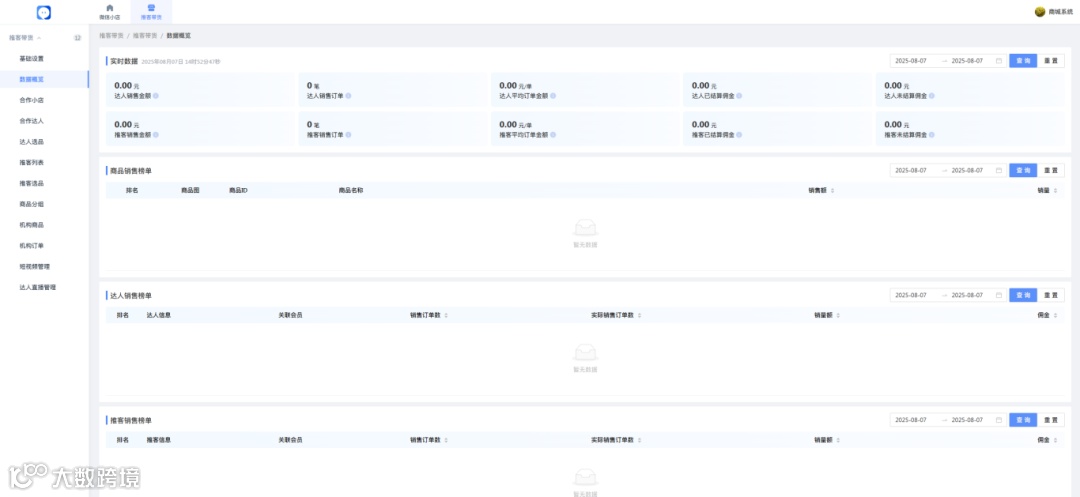1080x497 pixels.
Task: Click 重置 button in 推客销售榜单 section
Action: [x=1050, y=420]
